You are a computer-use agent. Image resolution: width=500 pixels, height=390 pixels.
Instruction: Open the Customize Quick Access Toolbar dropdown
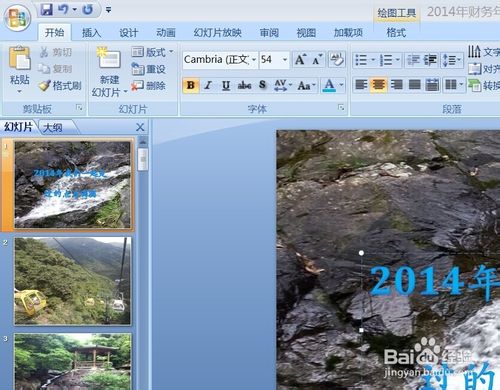pos(109,10)
